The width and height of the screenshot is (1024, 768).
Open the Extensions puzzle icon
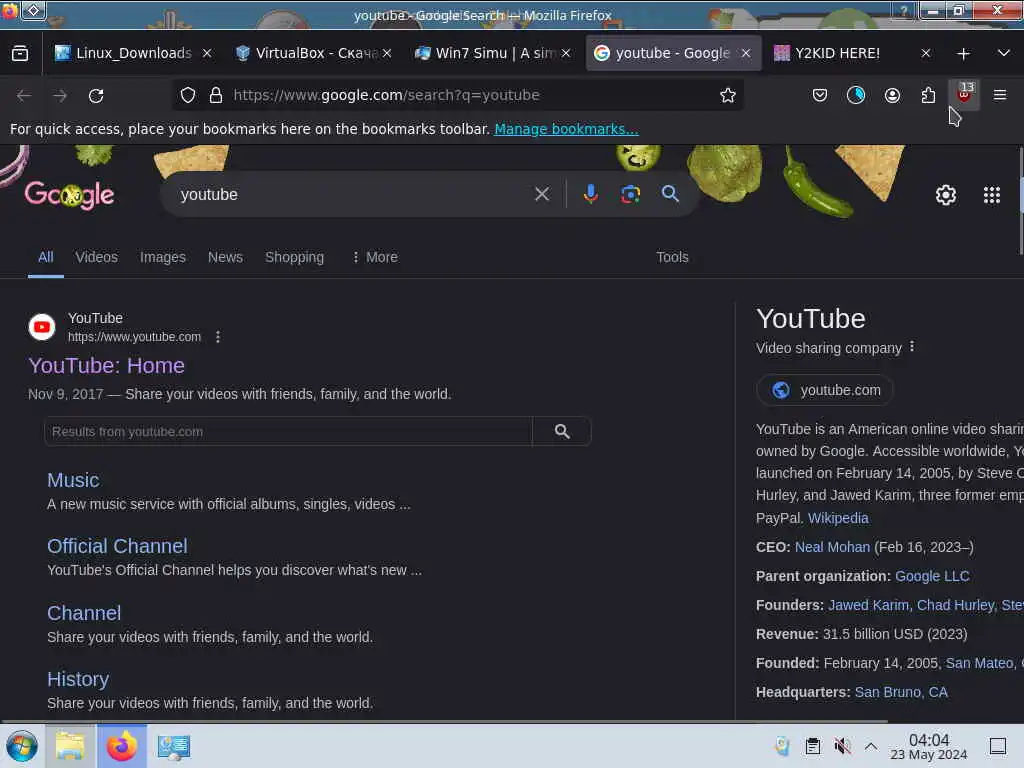(928, 95)
